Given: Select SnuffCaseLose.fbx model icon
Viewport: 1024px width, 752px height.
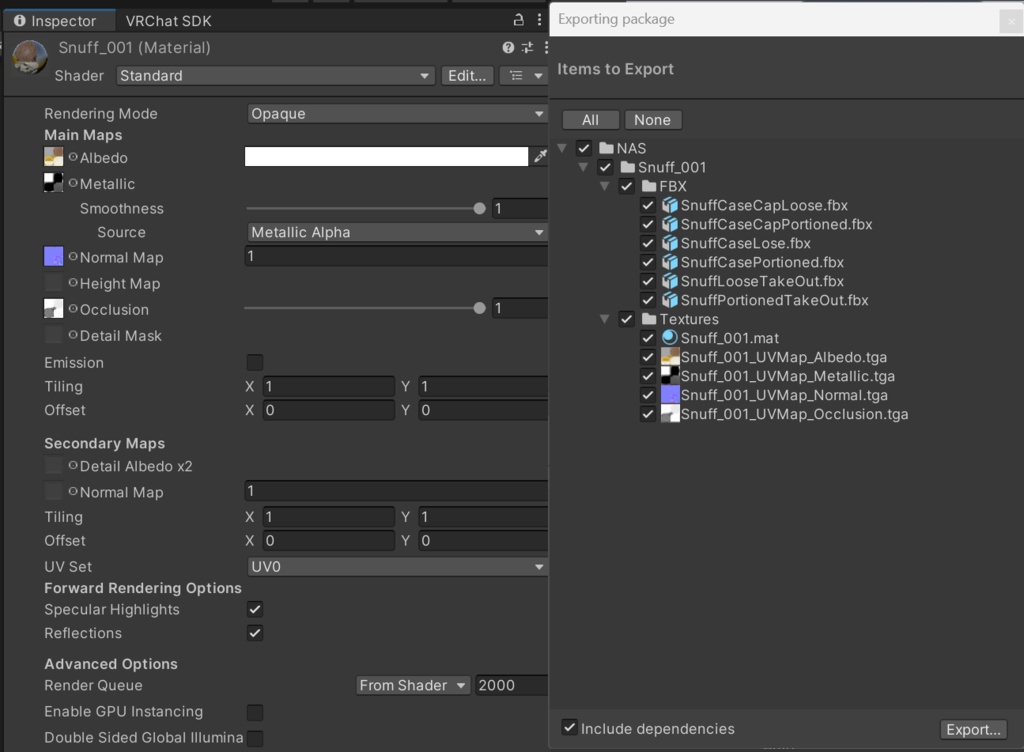Looking at the screenshot, I should tap(669, 243).
